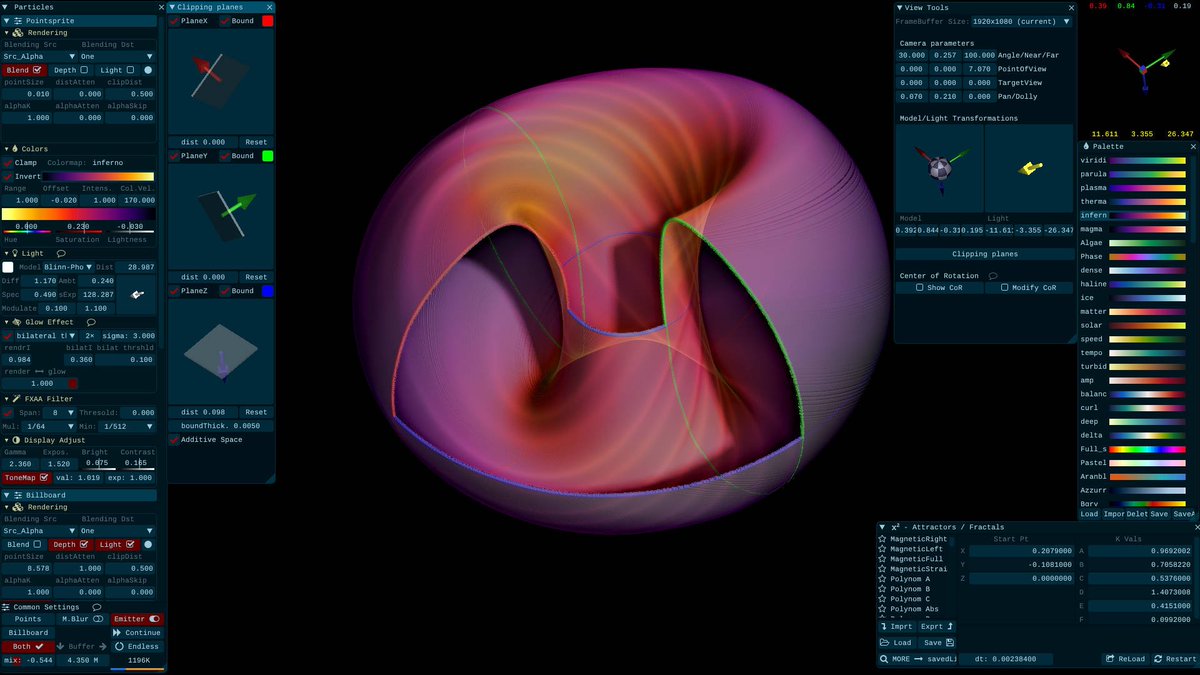Toggle the Invert colormap checkbox
1200x675 pixels.
coord(8,176)
